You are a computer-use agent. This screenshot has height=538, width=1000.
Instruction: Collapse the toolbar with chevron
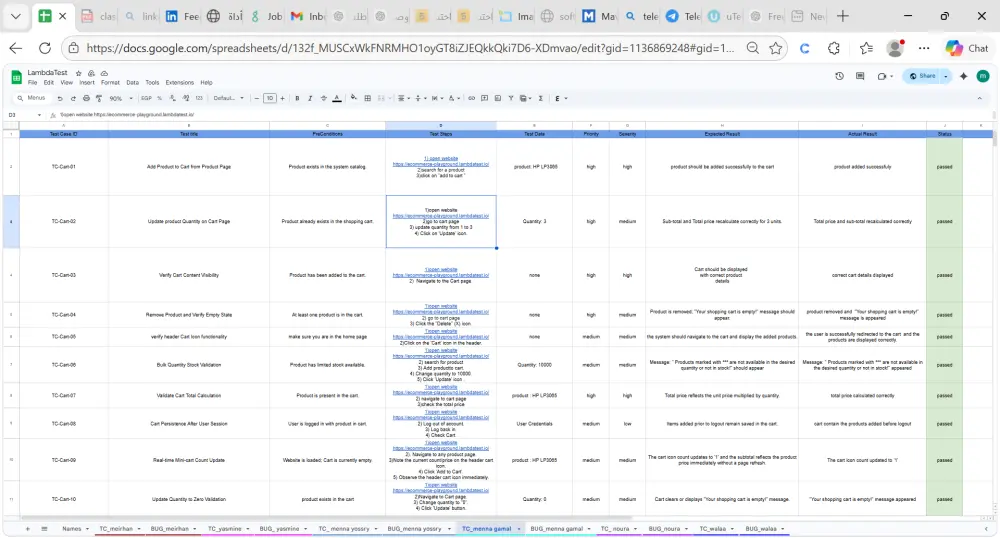980,98
